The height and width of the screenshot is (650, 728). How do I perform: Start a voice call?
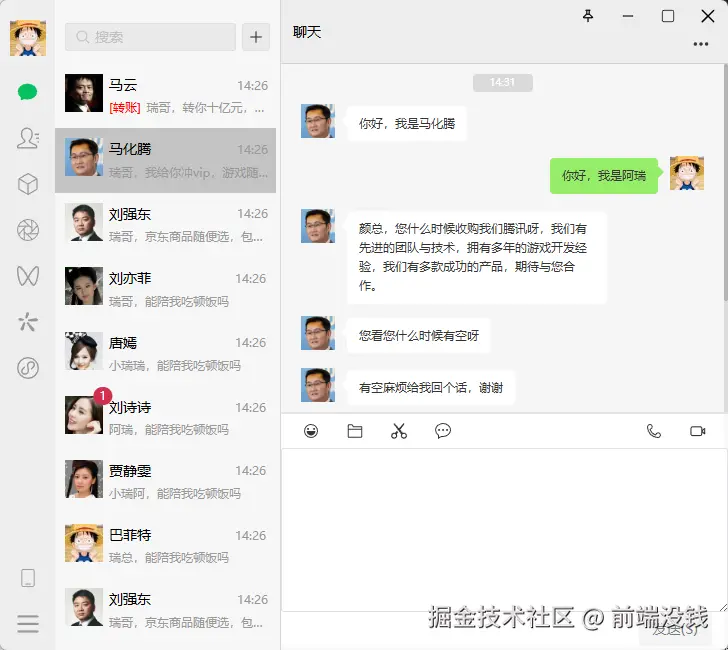point(654,431)
